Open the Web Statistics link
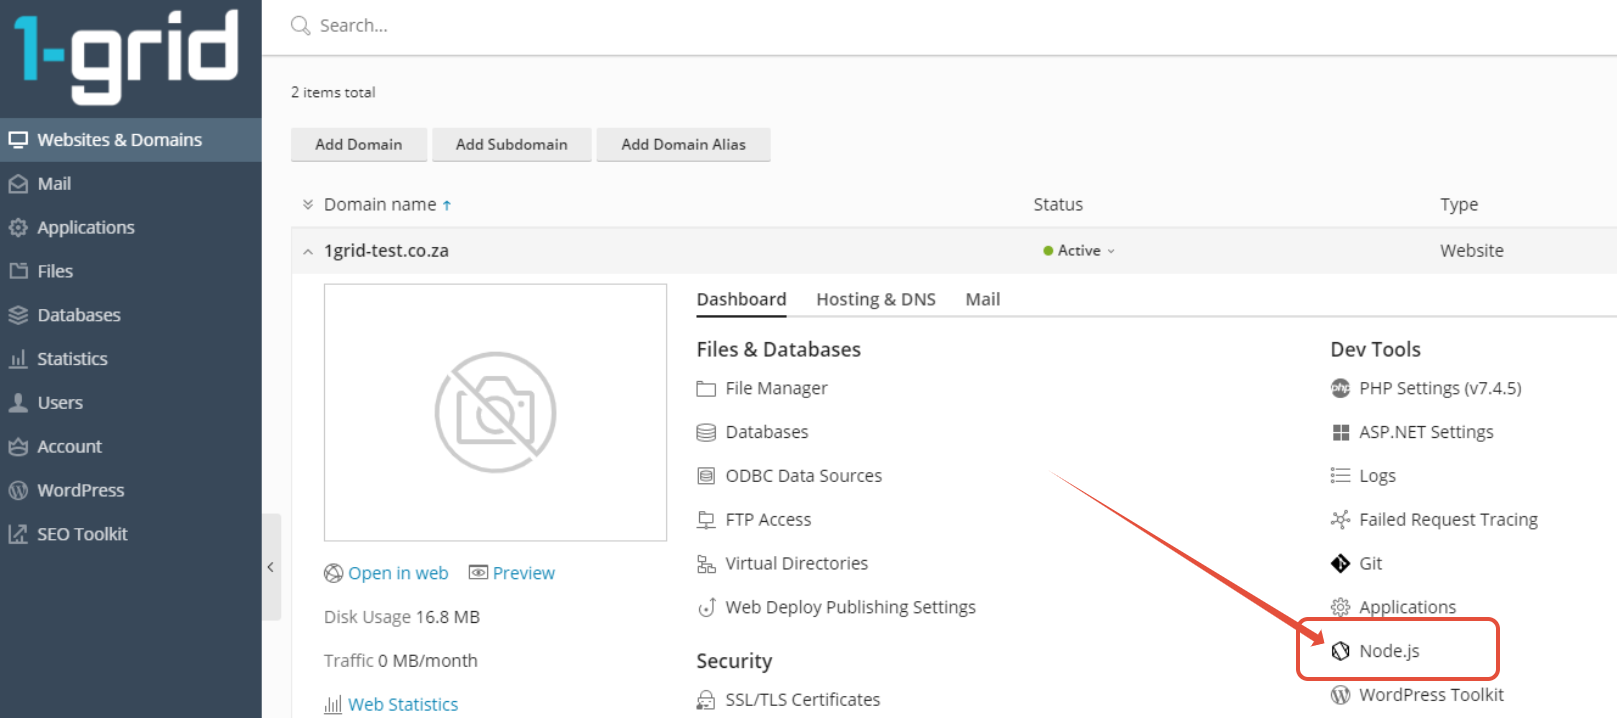This screenshot has height=718, width=1617. [x=403, y=705]
